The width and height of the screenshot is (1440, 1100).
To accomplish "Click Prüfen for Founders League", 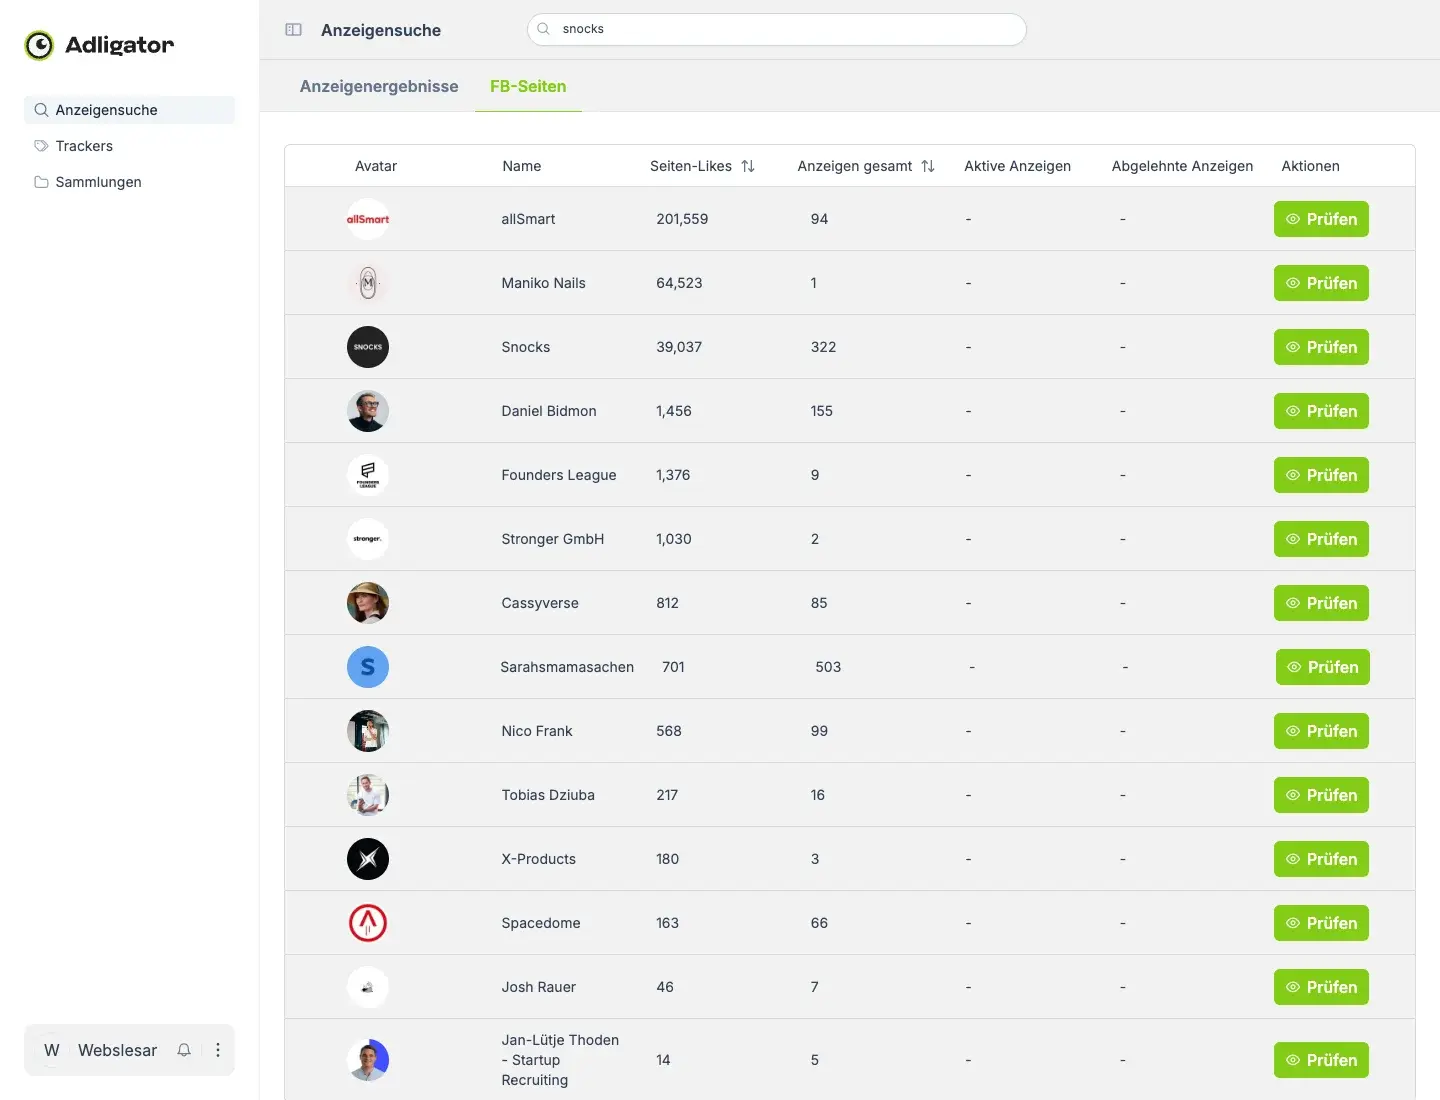I will [x=1321, y=475].
